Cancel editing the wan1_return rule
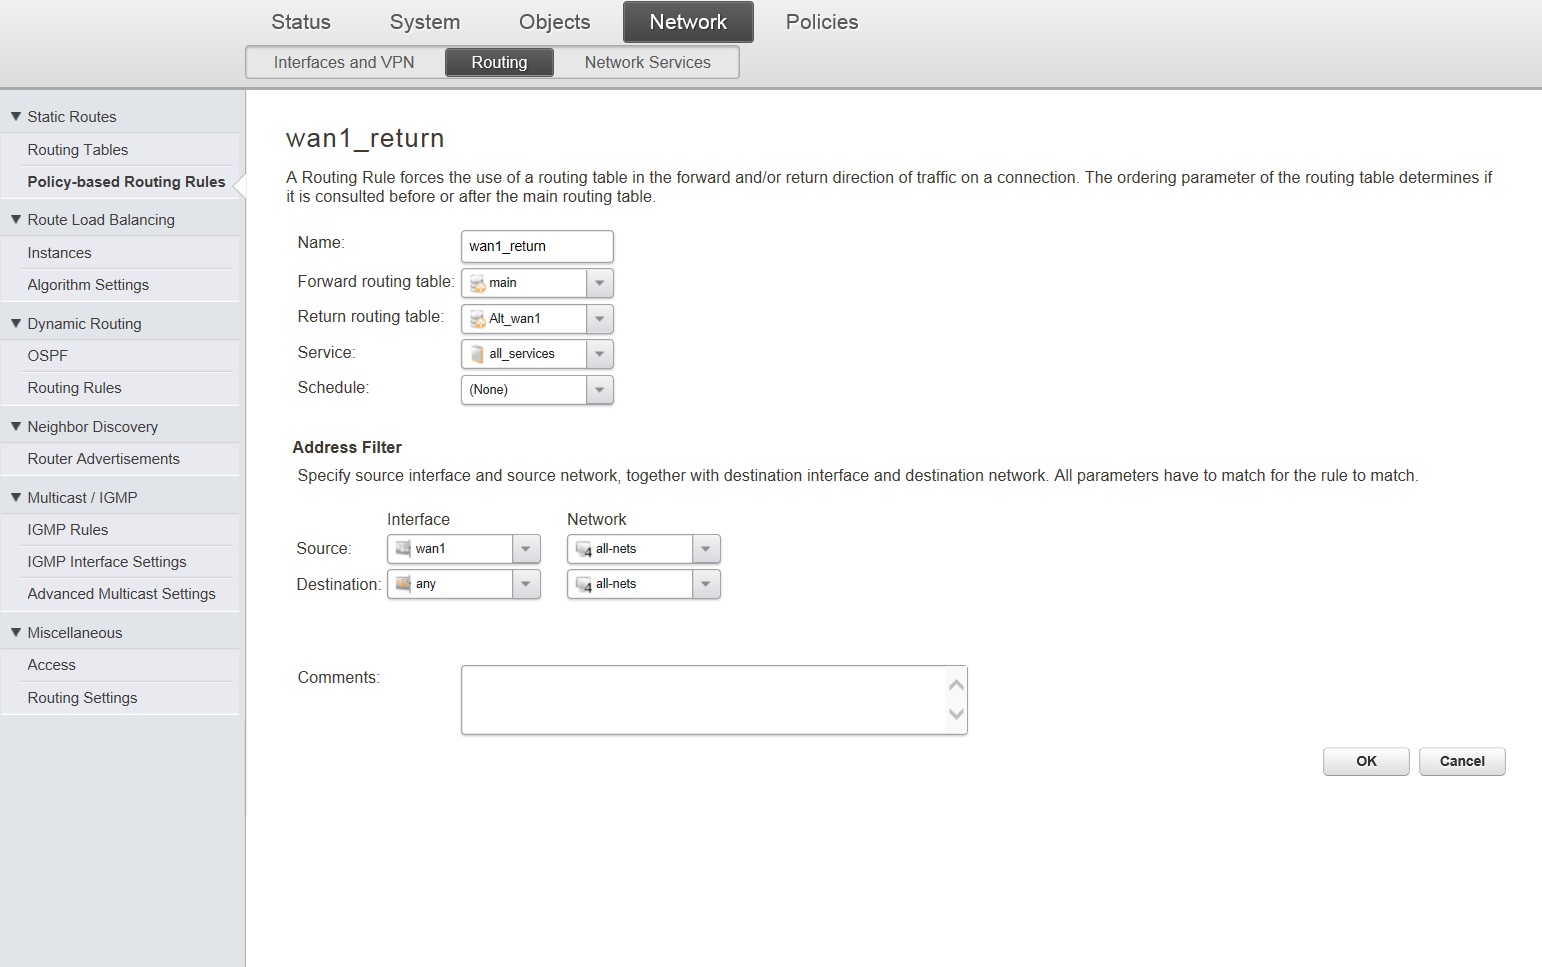 pyautogui.click(x=1461, y=761)
